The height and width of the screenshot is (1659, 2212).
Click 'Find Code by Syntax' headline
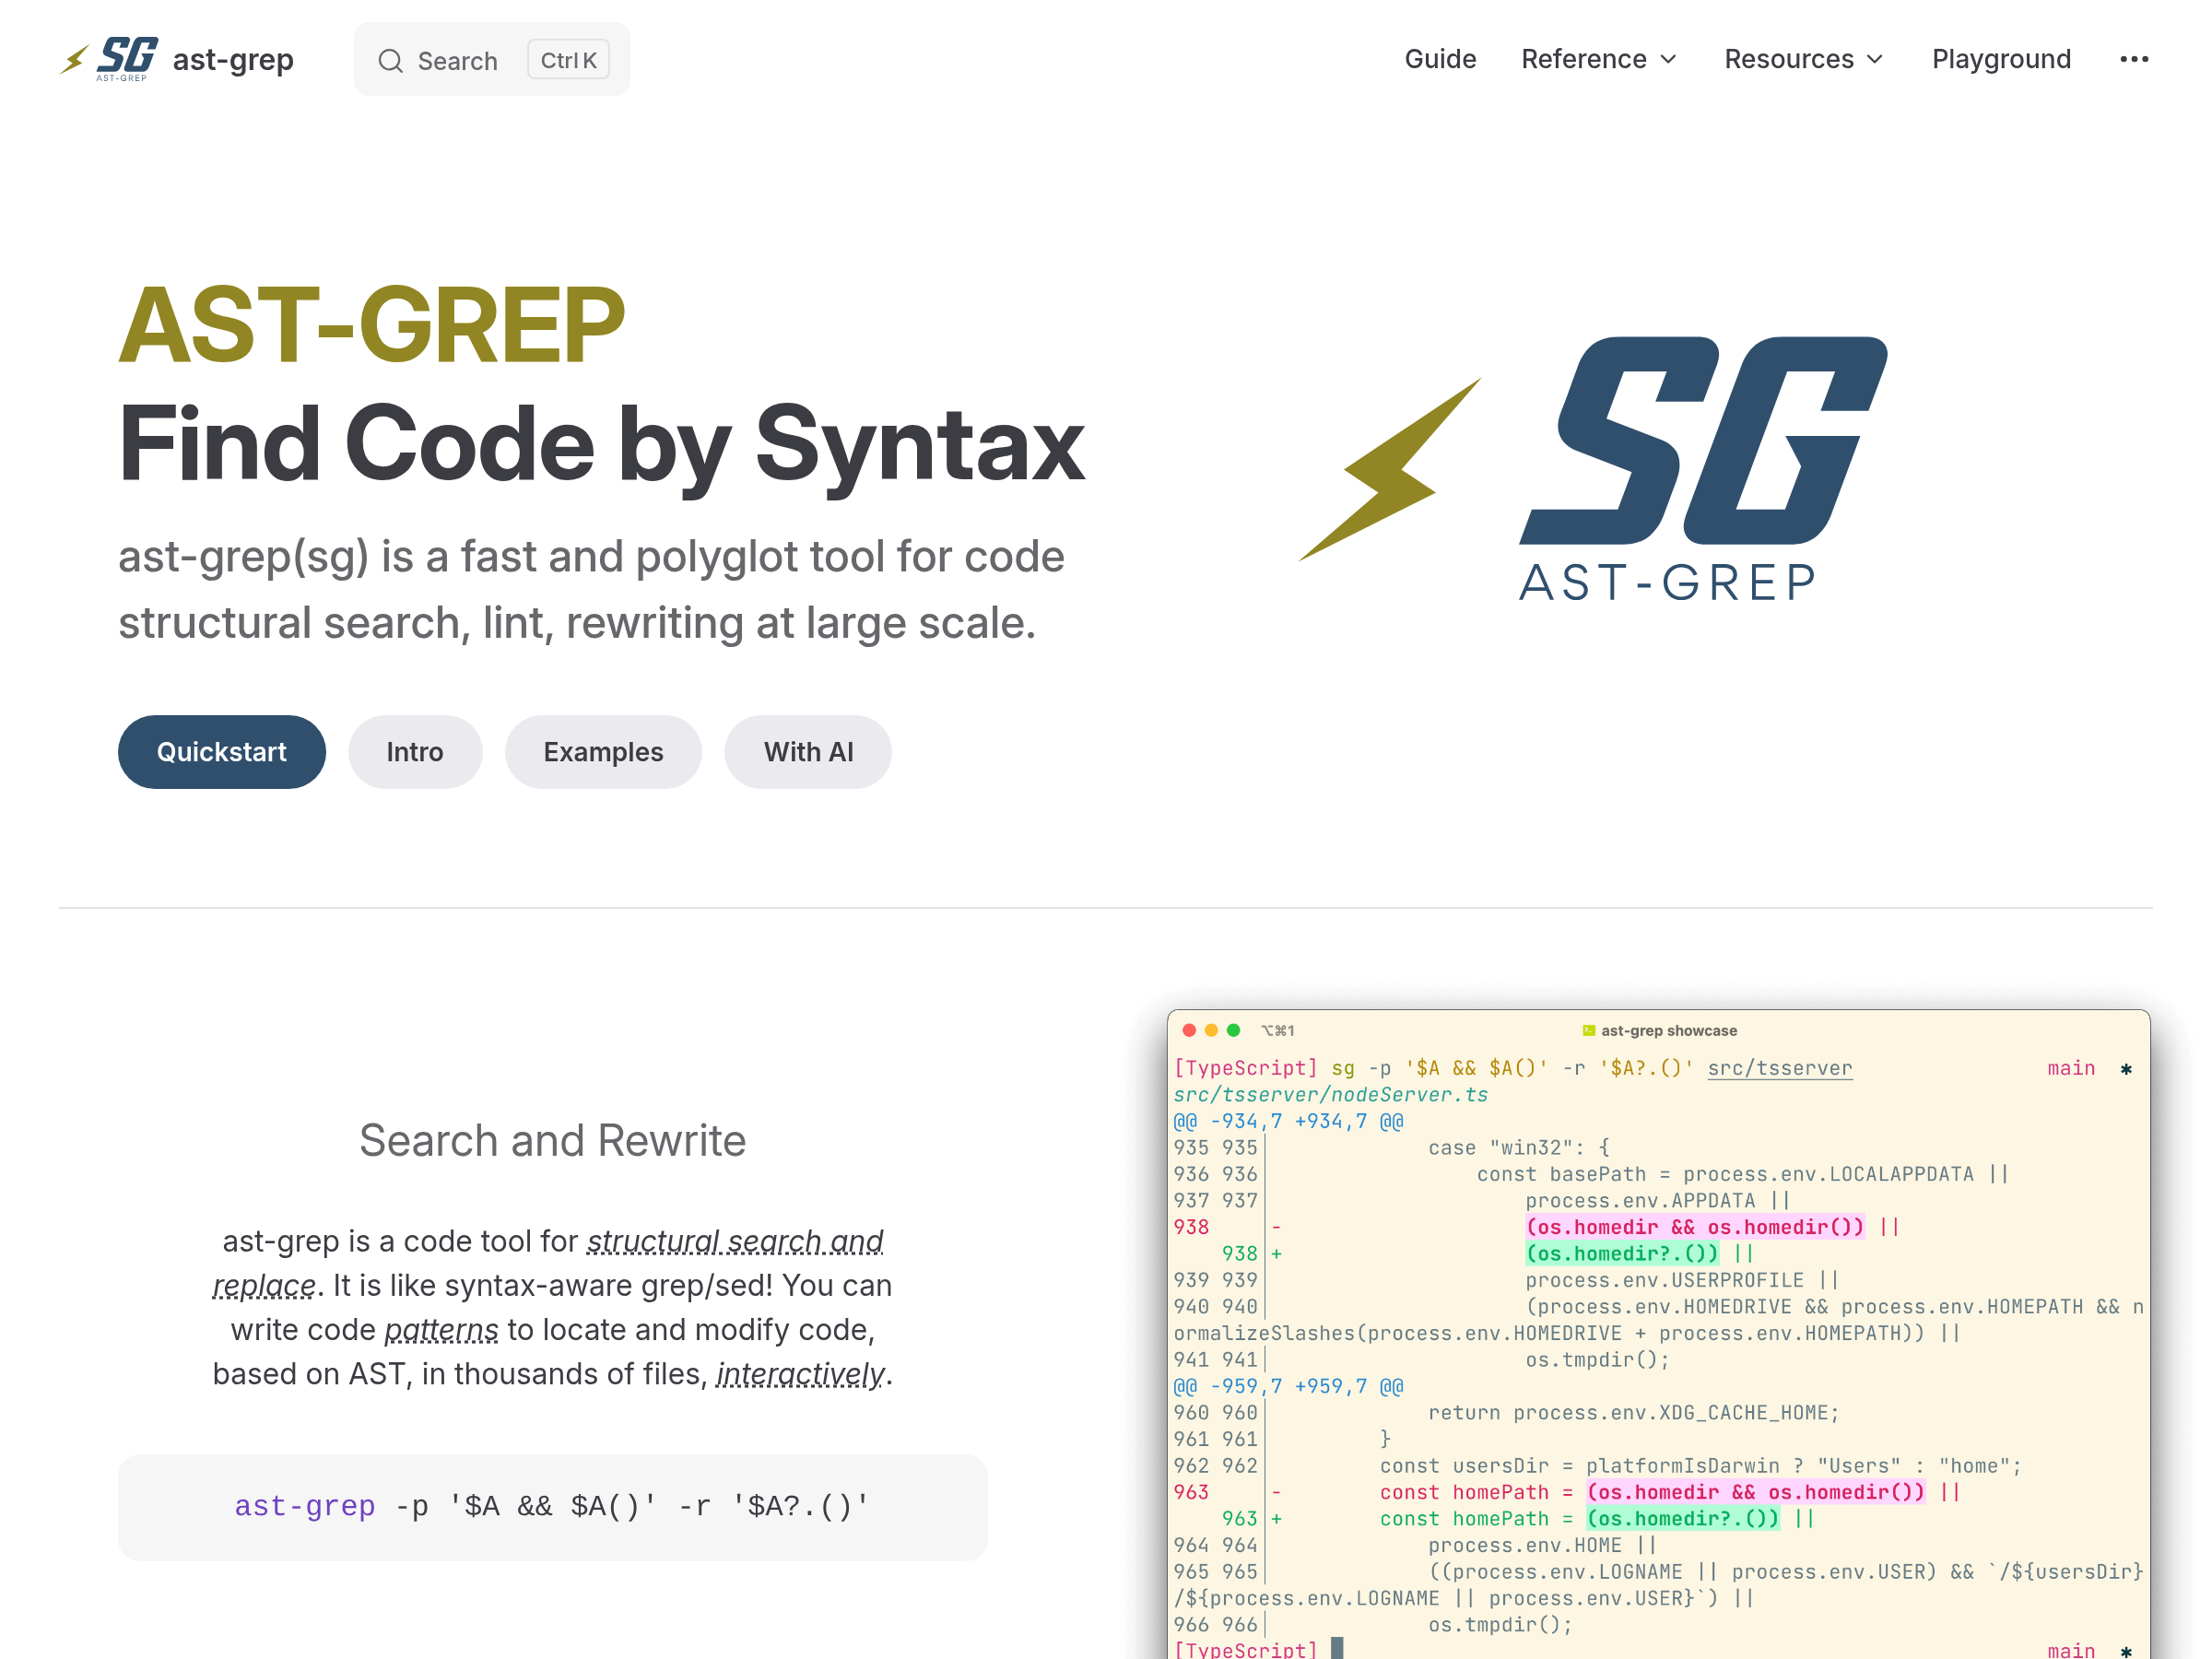point(601,445)
